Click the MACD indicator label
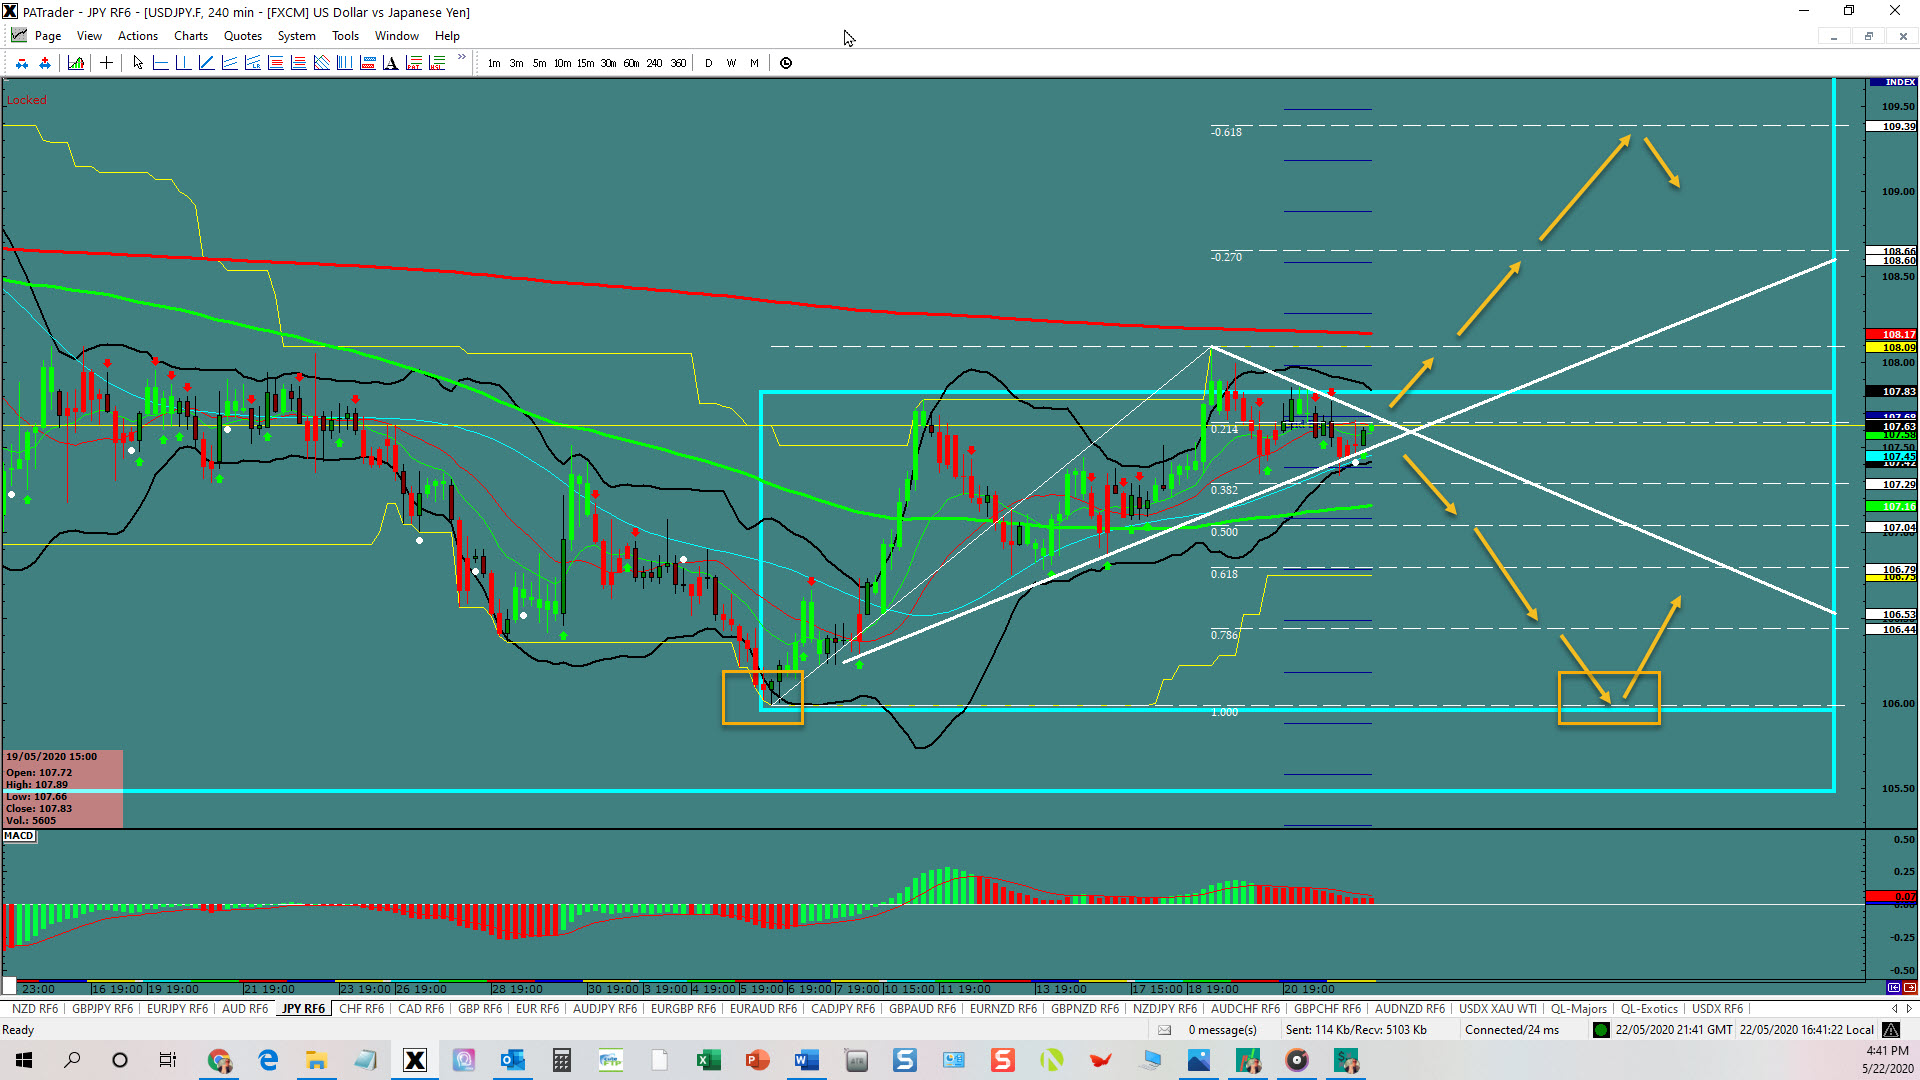Image resolution: width=1920 pixels, height=1080 pixels. click(x=19, y=836)
